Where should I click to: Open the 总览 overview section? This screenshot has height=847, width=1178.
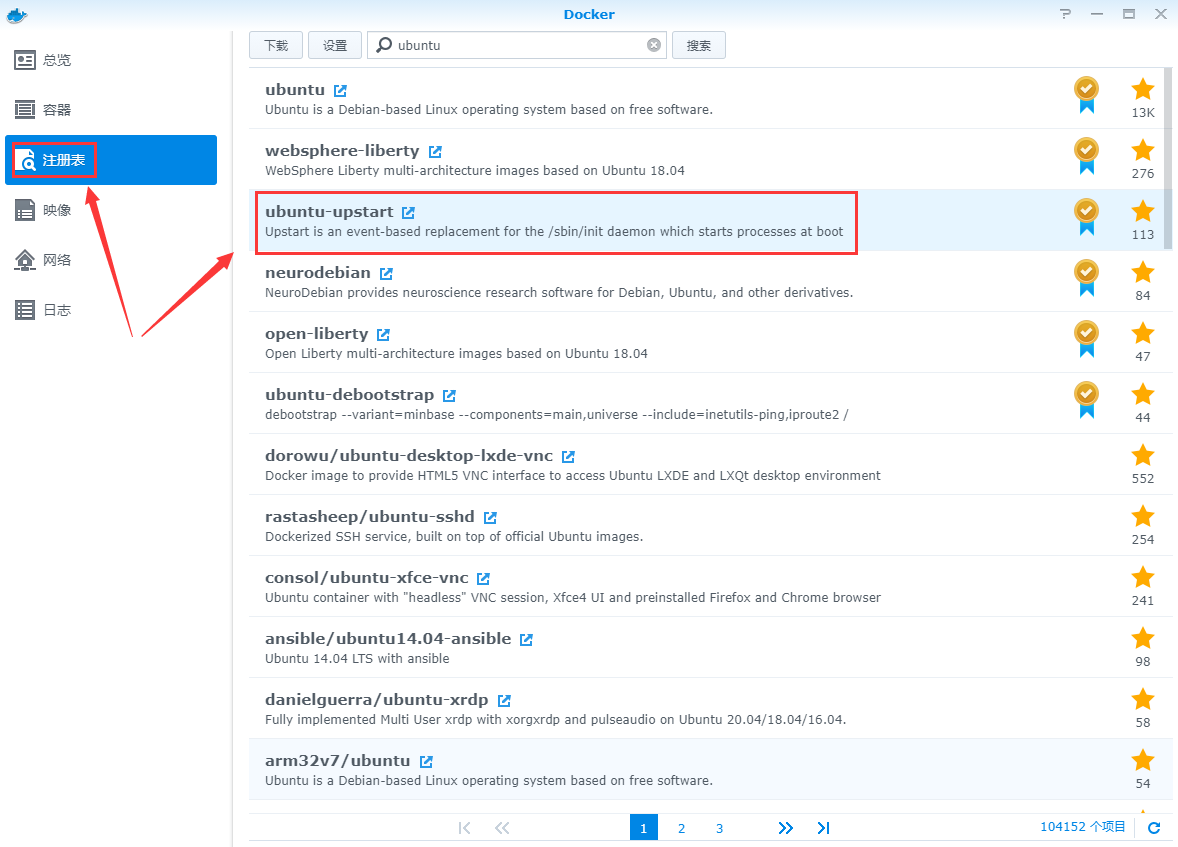pyautogui.click(x=57, y=60)
